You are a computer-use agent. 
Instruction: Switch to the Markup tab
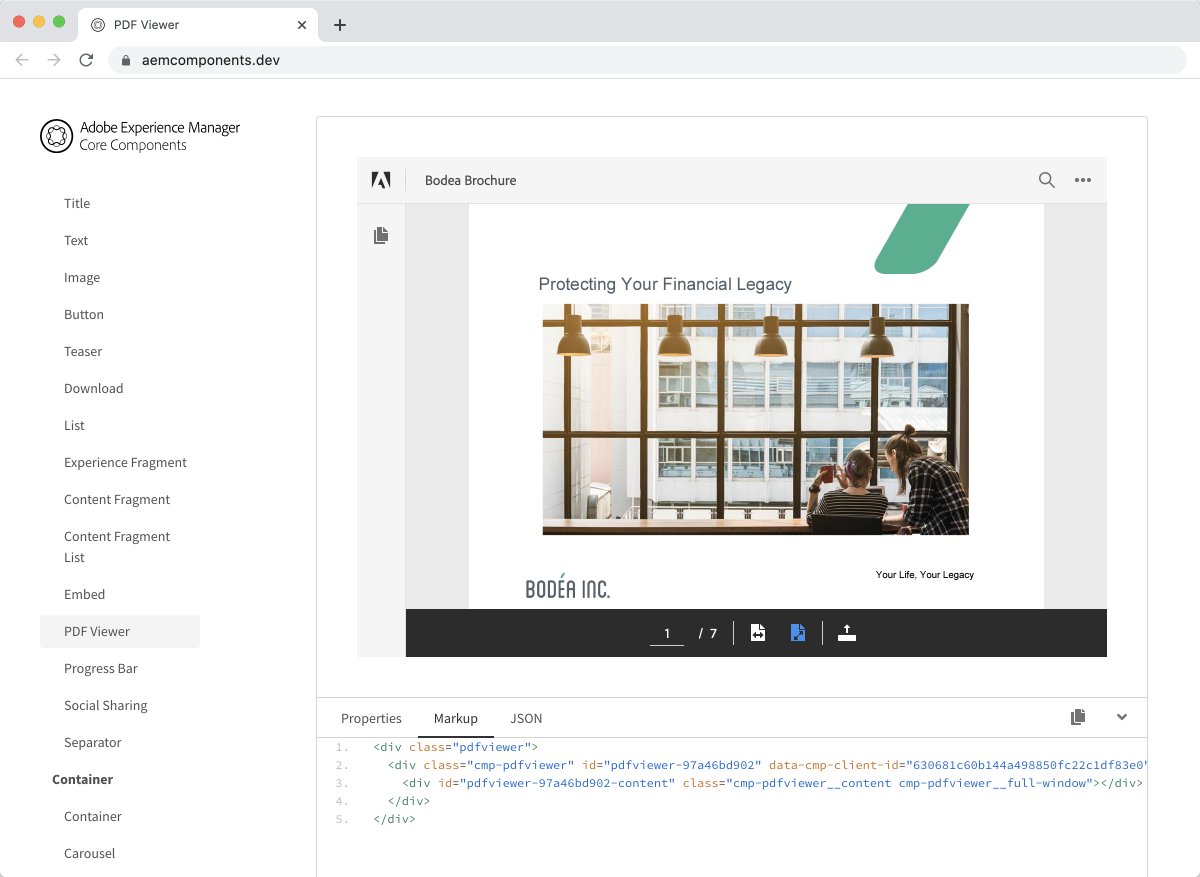(x=456, y=718)
